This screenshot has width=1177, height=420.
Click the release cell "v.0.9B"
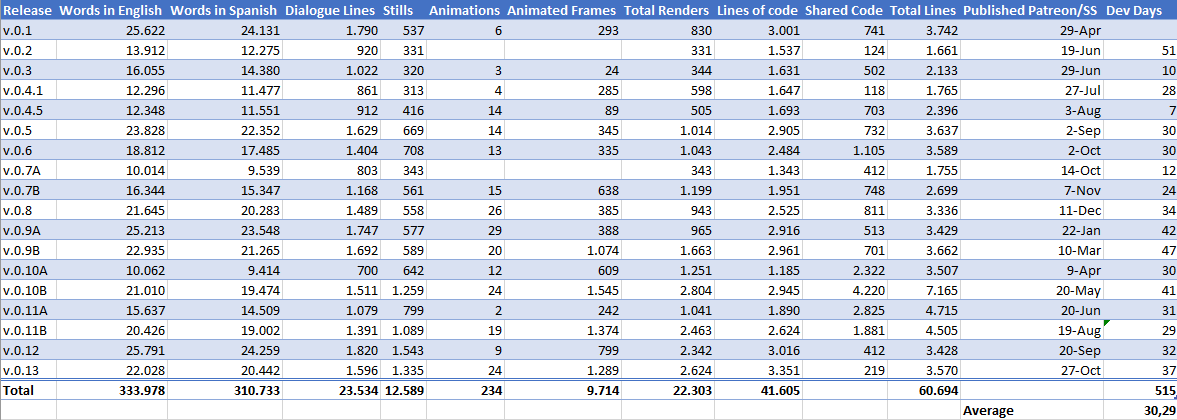click(28, 250)
